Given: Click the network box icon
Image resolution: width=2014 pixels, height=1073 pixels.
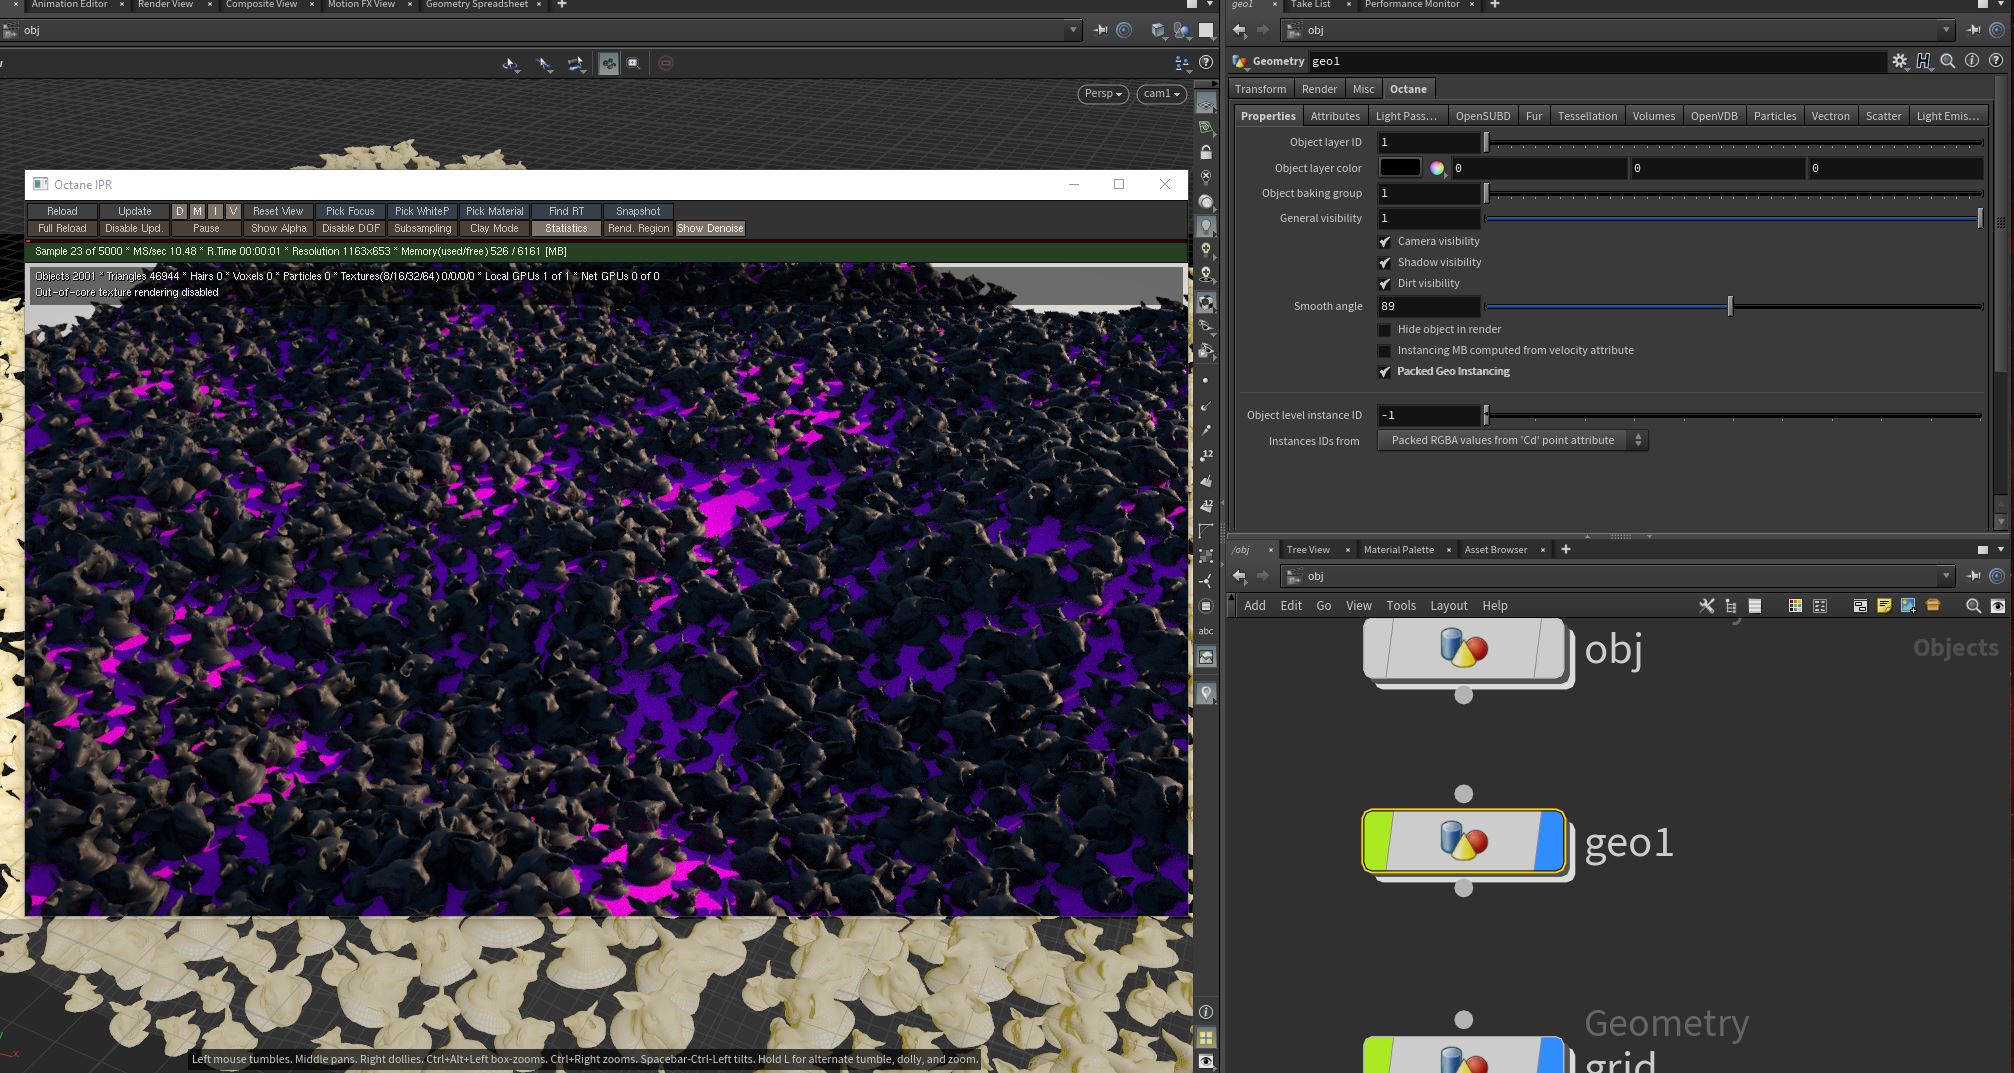Looking at the screenshot, I should click(1860, 606).
